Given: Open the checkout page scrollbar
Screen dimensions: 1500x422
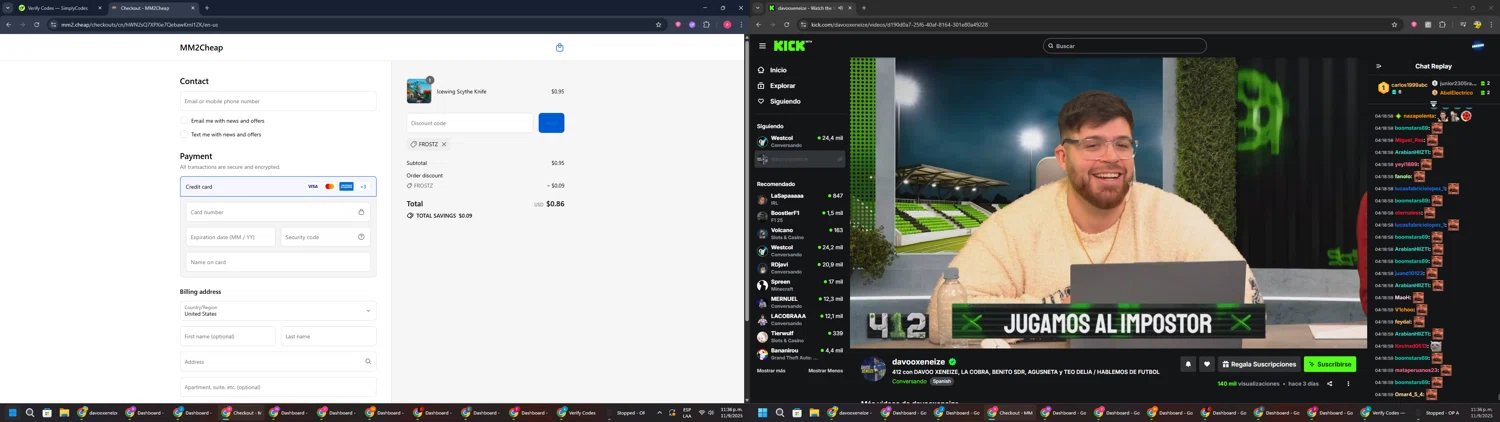Looking at the screenshot, I should click(x=745, y=180).
